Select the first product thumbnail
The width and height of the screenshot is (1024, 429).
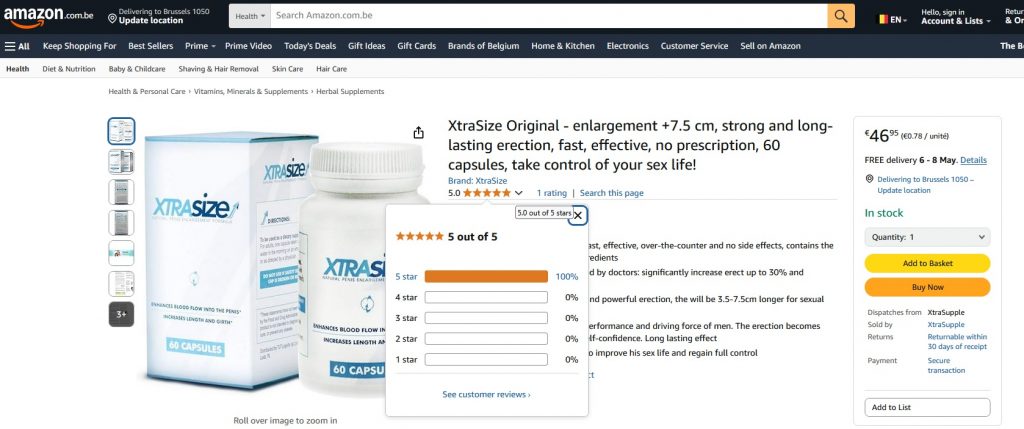tap(121, 131)
